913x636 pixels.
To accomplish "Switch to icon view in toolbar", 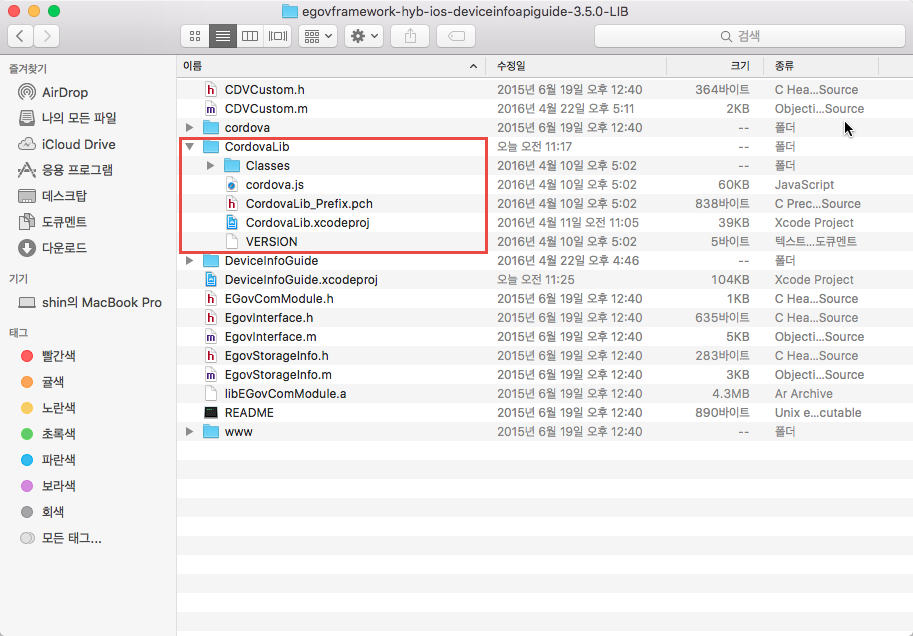I will pos(195,36).
